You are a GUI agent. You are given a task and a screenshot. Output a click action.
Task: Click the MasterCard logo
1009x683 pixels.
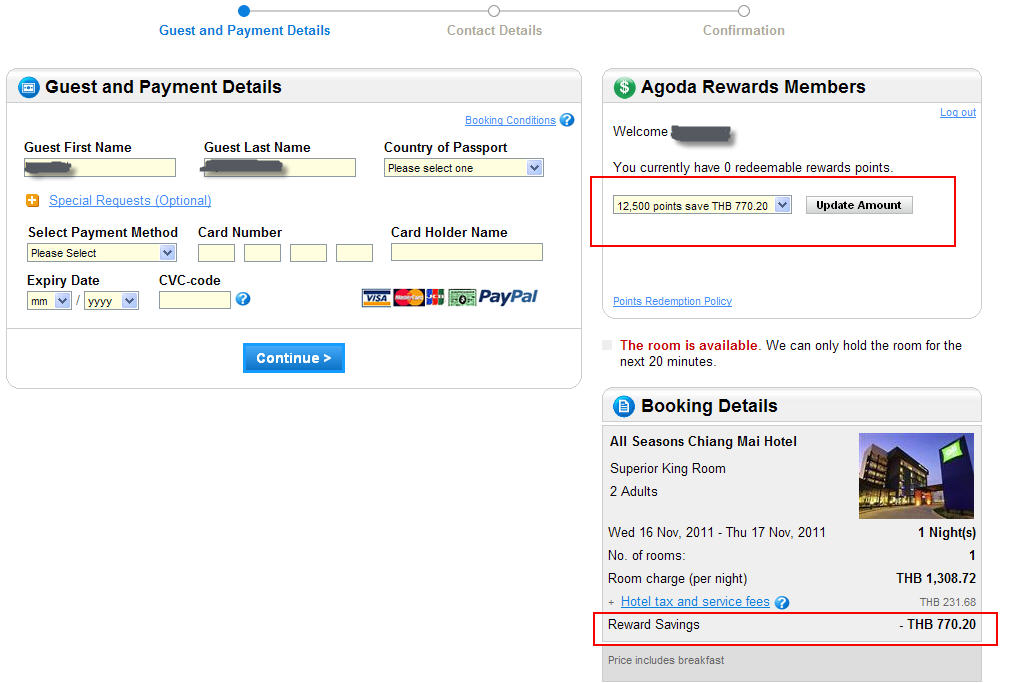point(409,297)
